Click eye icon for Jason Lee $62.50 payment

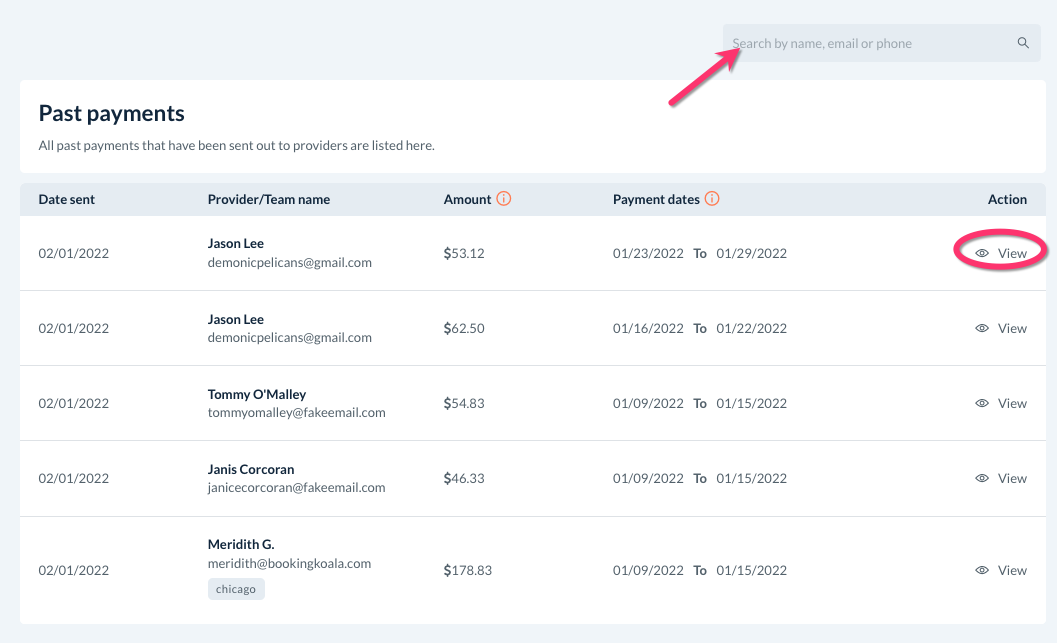click(982, 328)
